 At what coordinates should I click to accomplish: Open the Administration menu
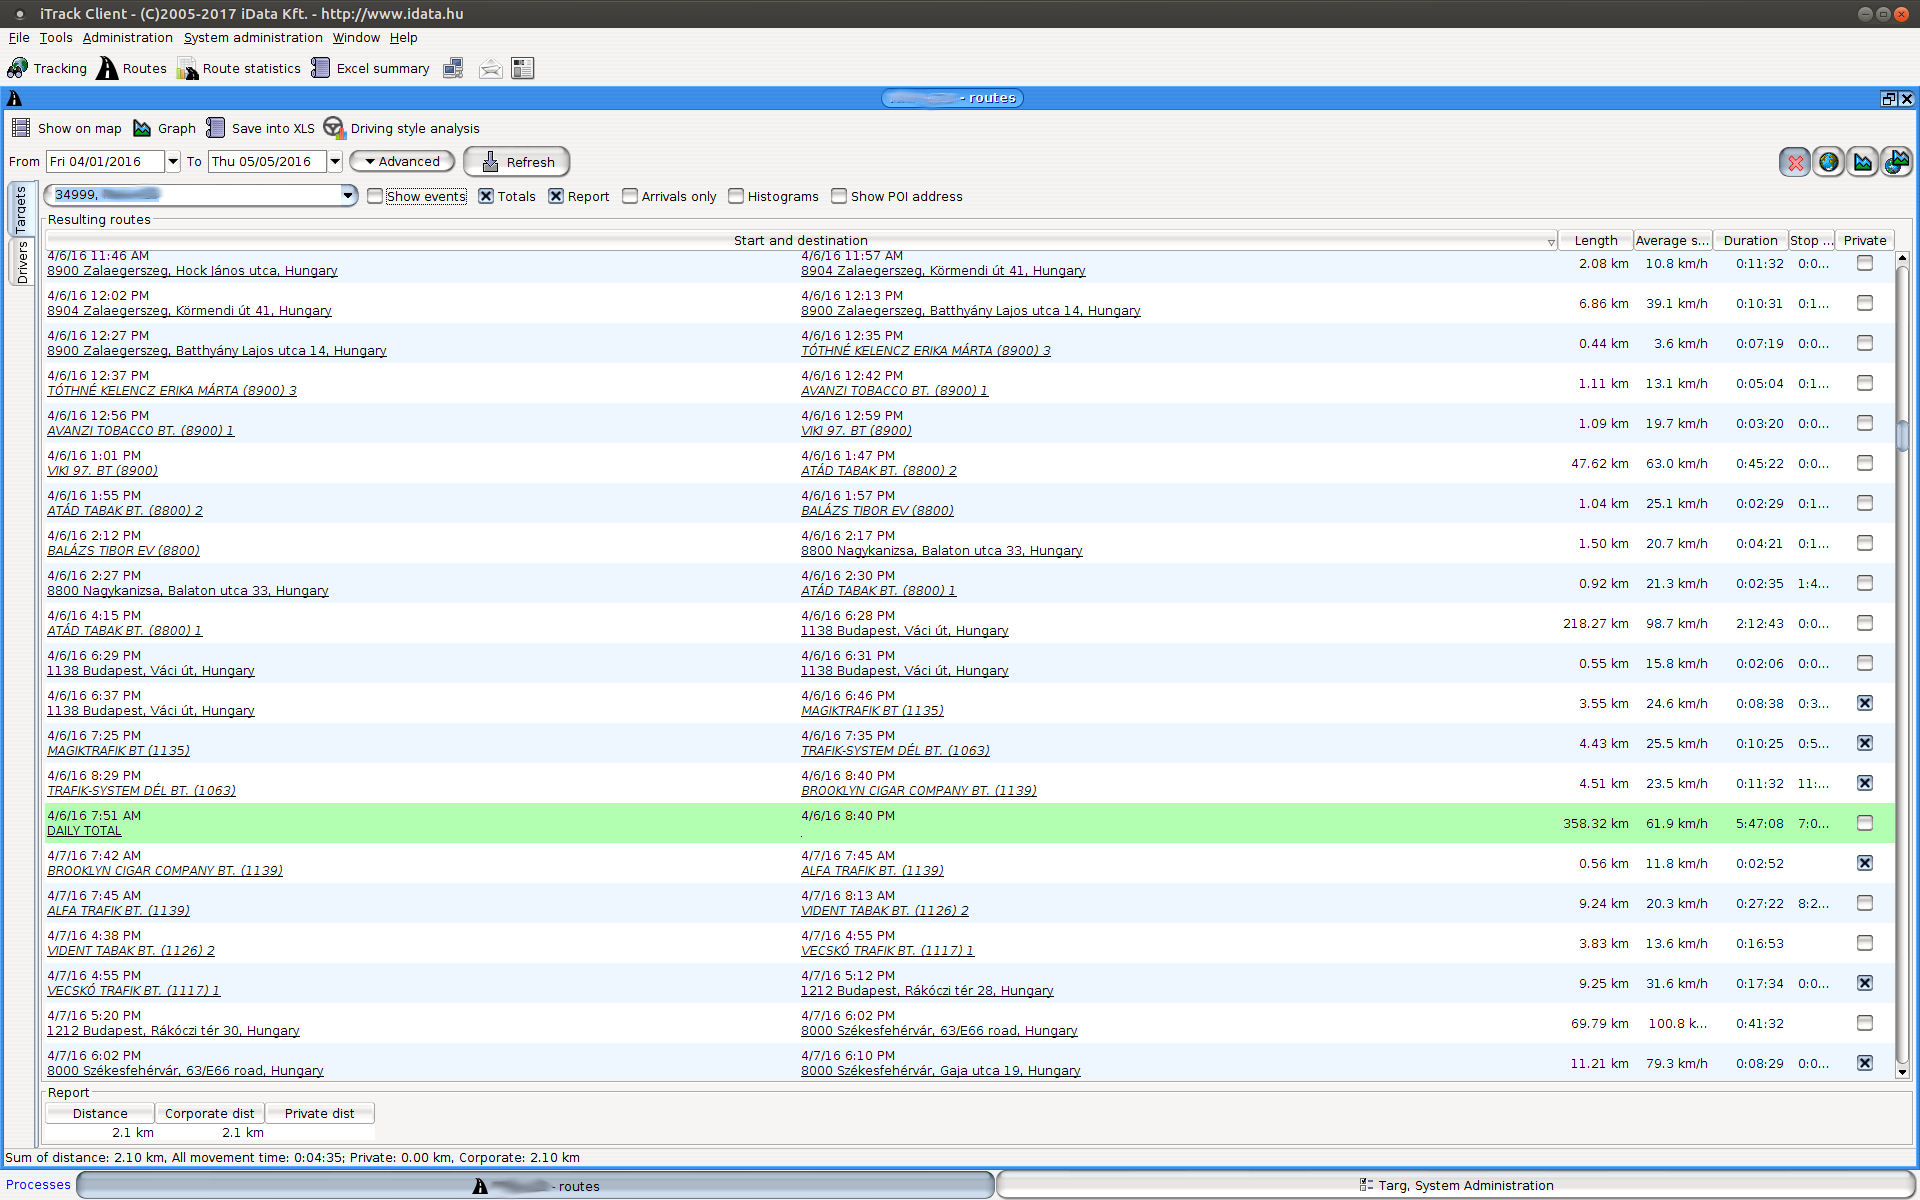(x=127, y=37)
